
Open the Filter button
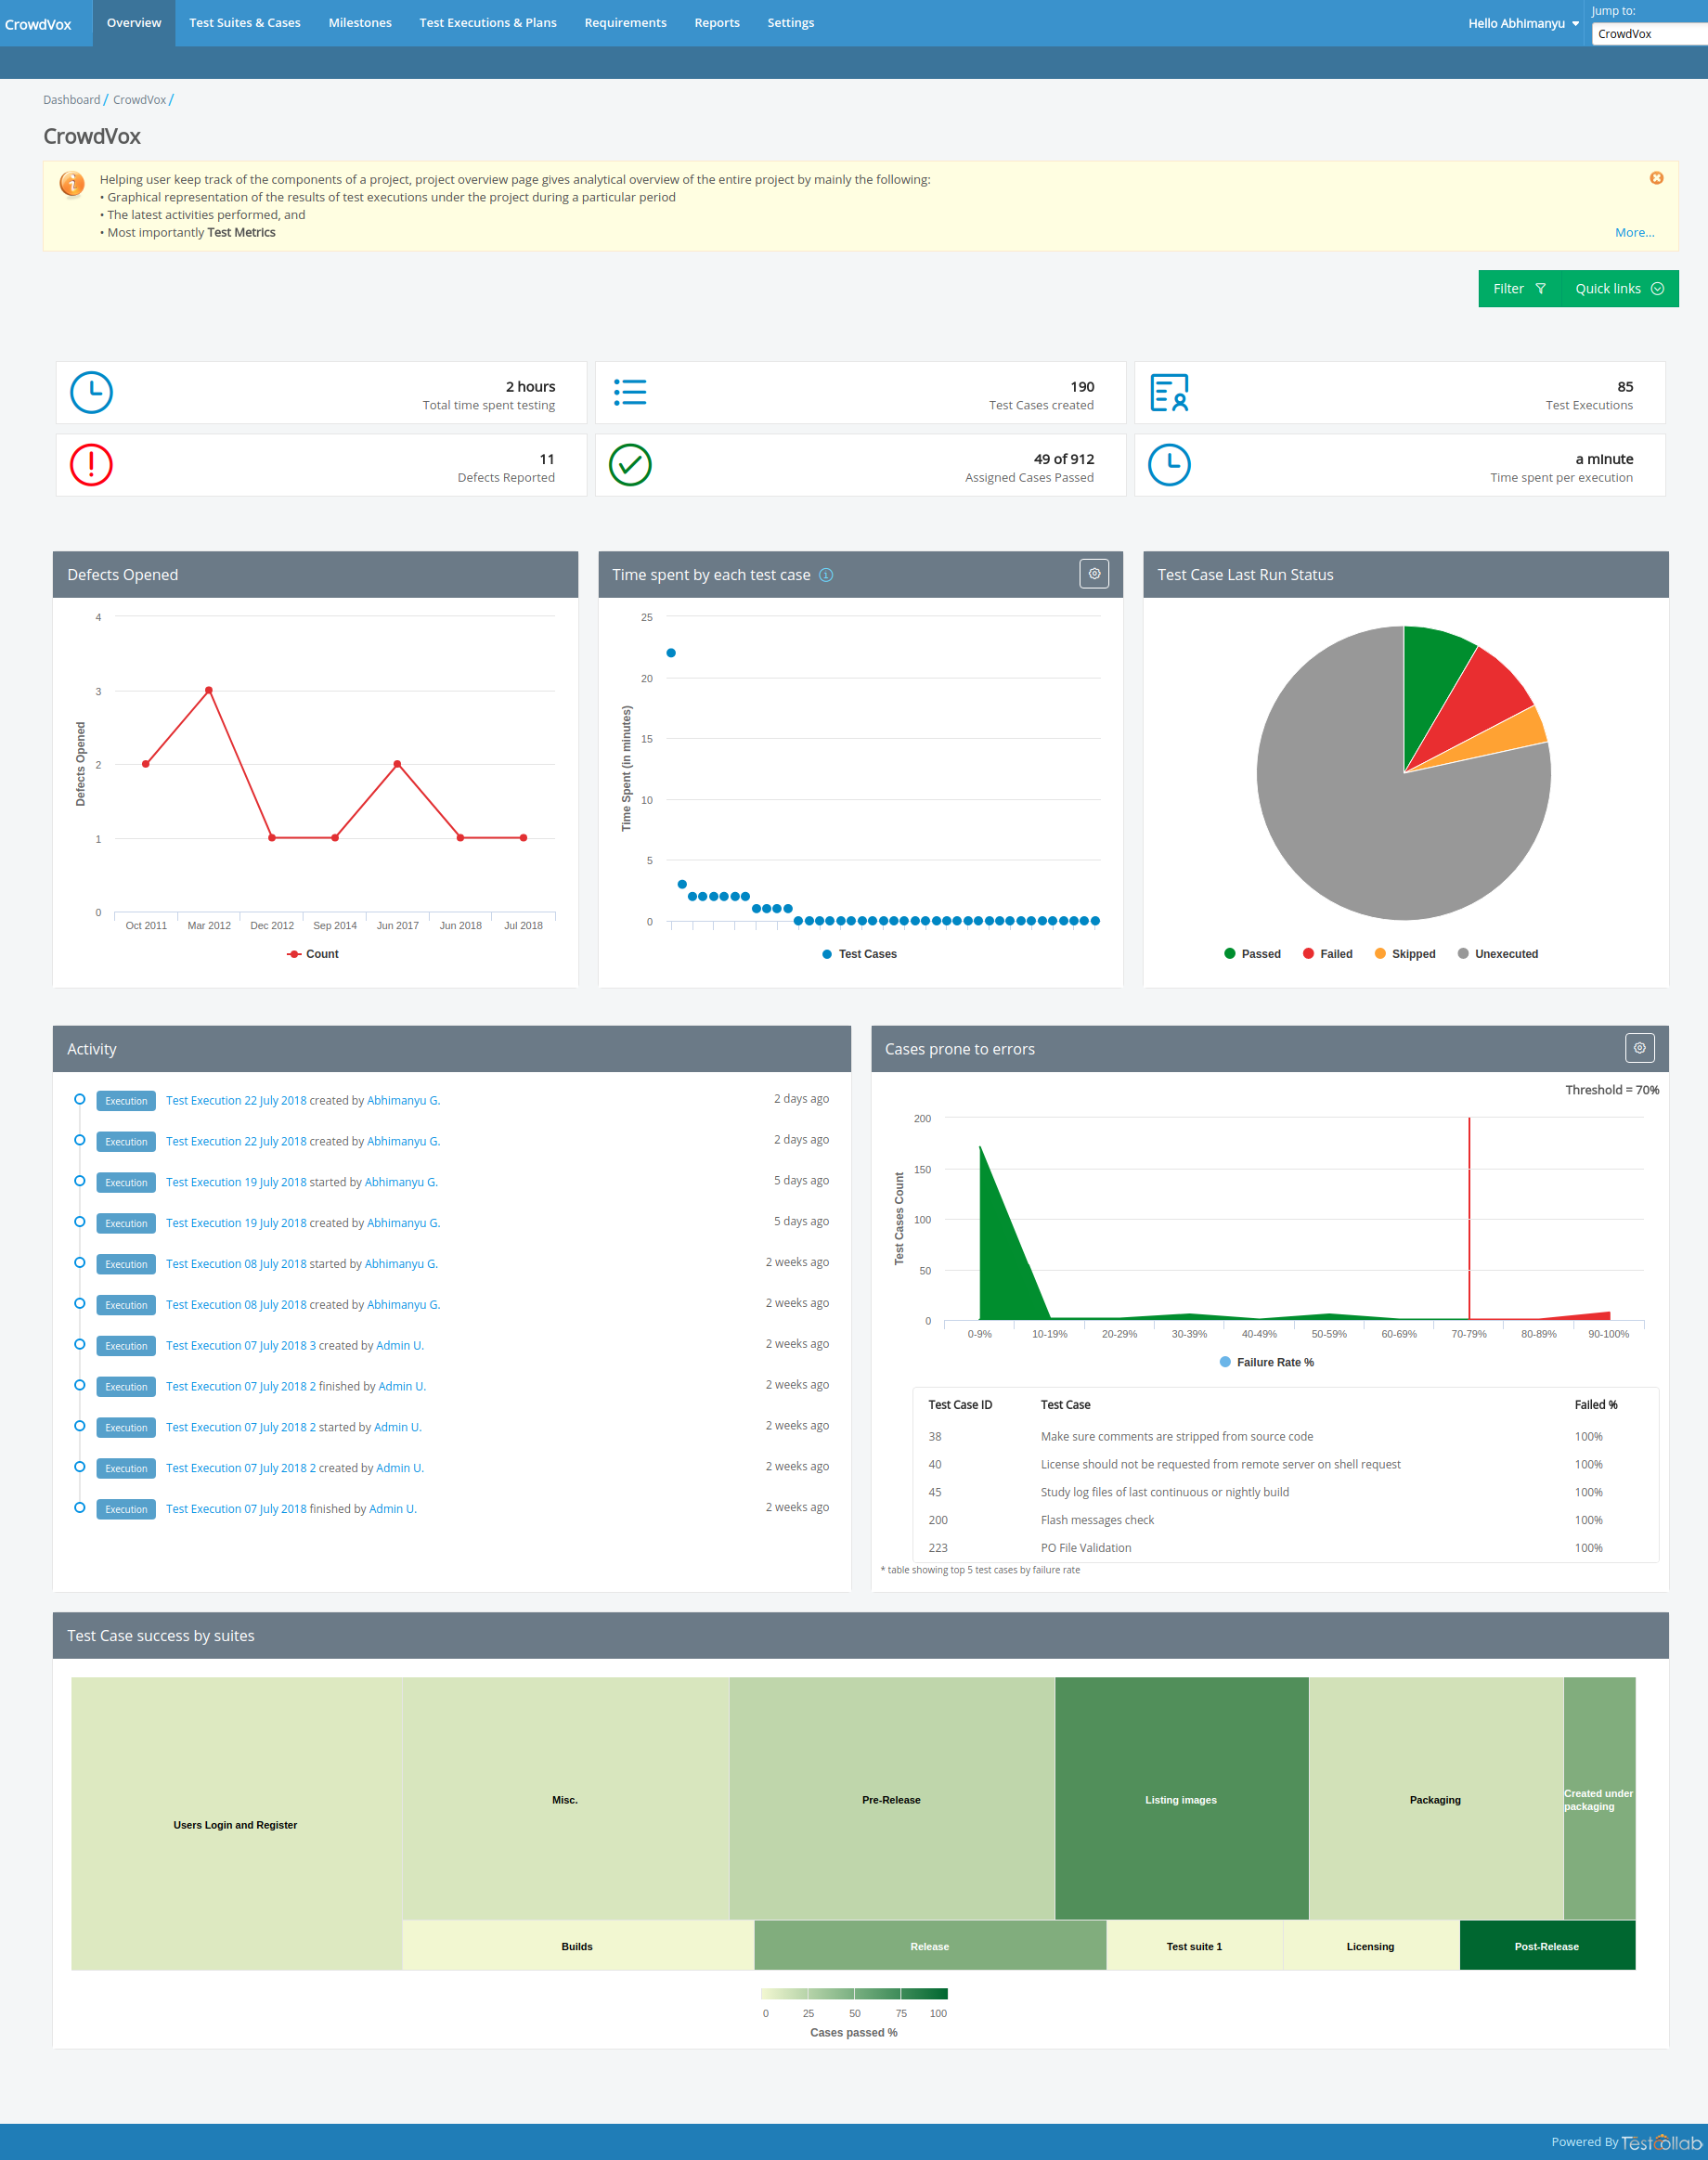(1519, 289)
